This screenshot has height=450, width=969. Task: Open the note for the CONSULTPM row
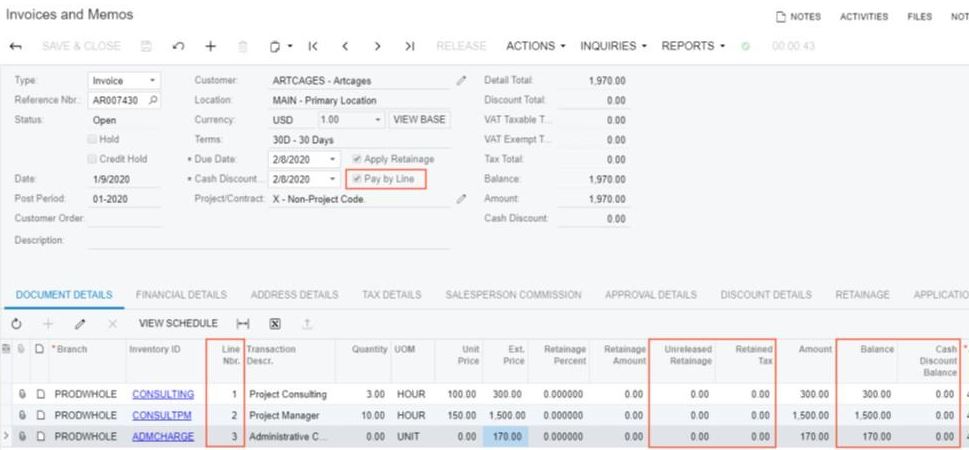pyautogui.click(x=40, y=415)
